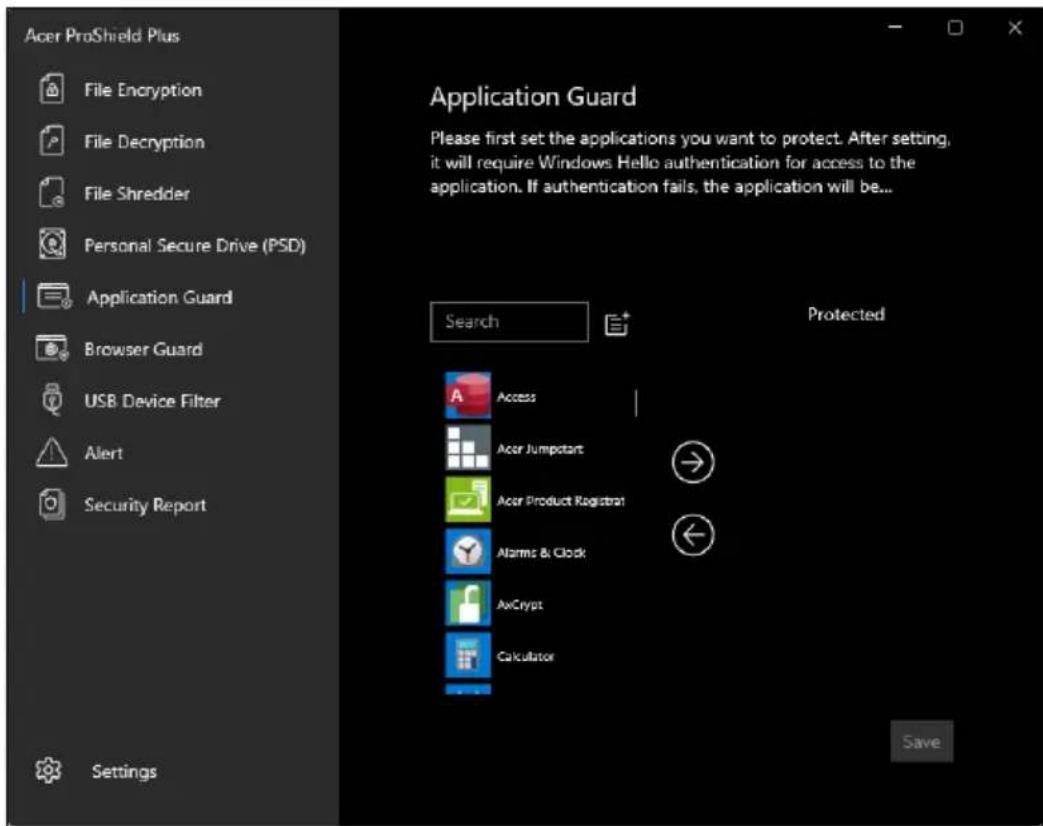The width and height of the screenshot is (1043, 826).
Task: Click the Application Guard sidebar icon
Action: coord(54,297)
